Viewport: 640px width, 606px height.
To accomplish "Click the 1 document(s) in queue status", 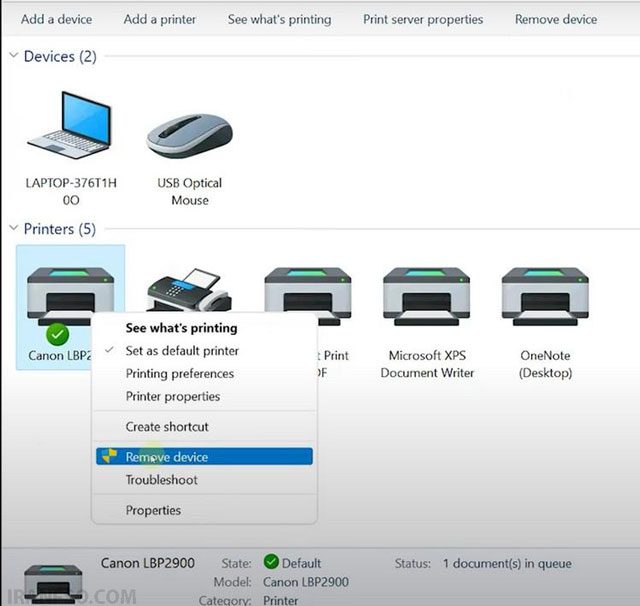I will click(x=507, y=564).
